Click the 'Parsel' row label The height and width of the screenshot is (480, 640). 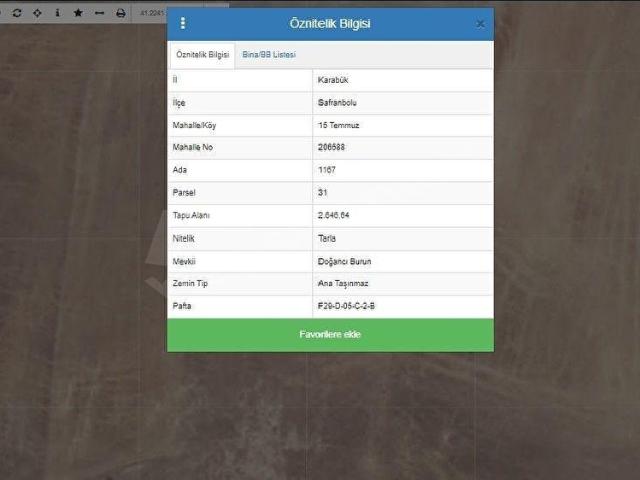(x=184, y=192)
